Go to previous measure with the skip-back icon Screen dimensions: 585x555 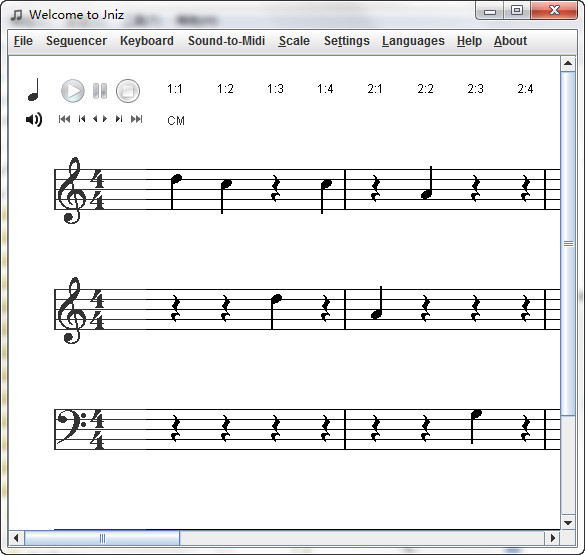tap(82, 119)
